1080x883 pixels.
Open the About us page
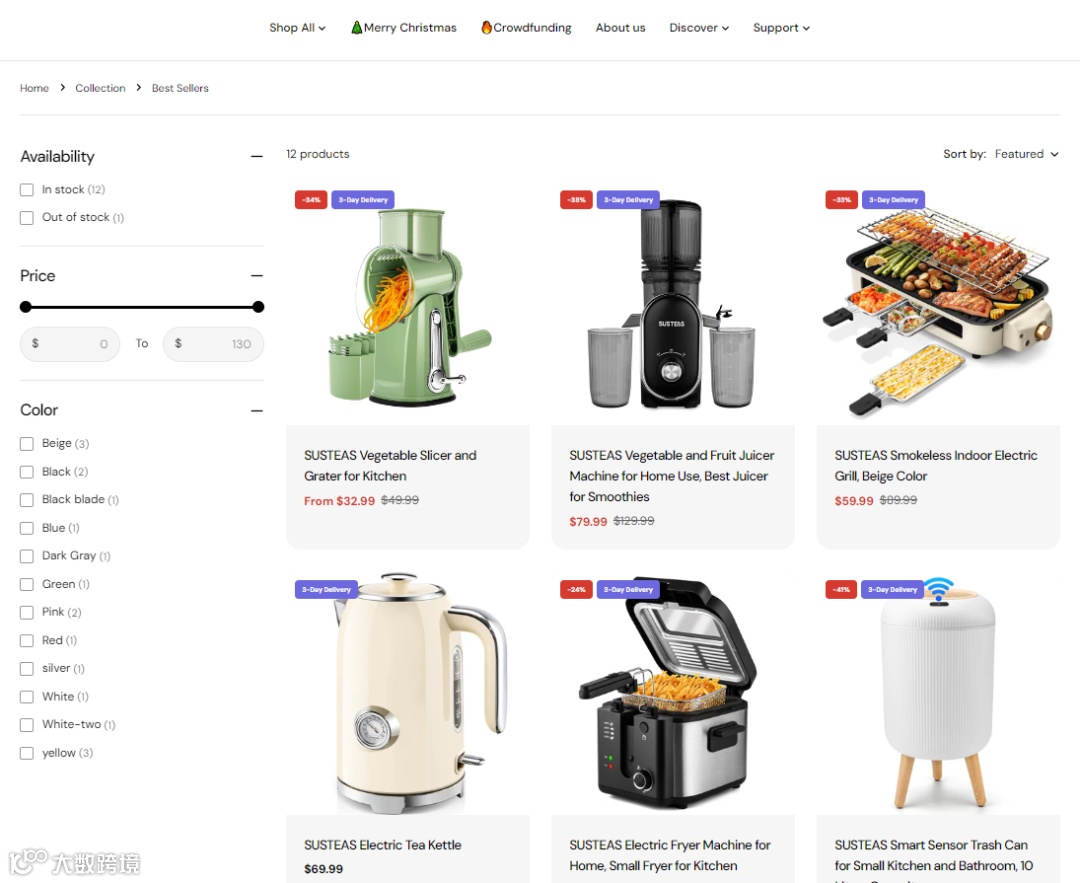(x=620, y=28)
